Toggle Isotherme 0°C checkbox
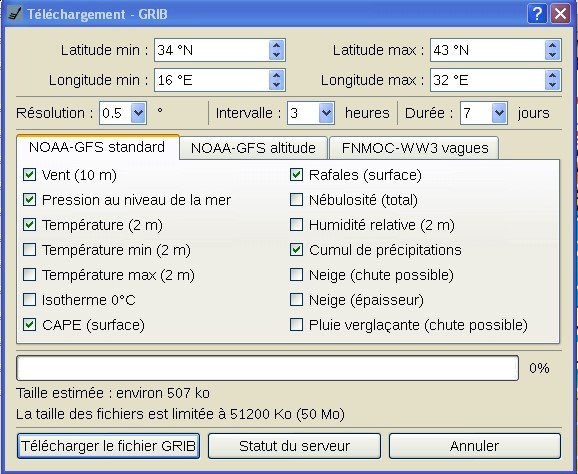Viewport: 578px width, 474px height. (29, 300)
